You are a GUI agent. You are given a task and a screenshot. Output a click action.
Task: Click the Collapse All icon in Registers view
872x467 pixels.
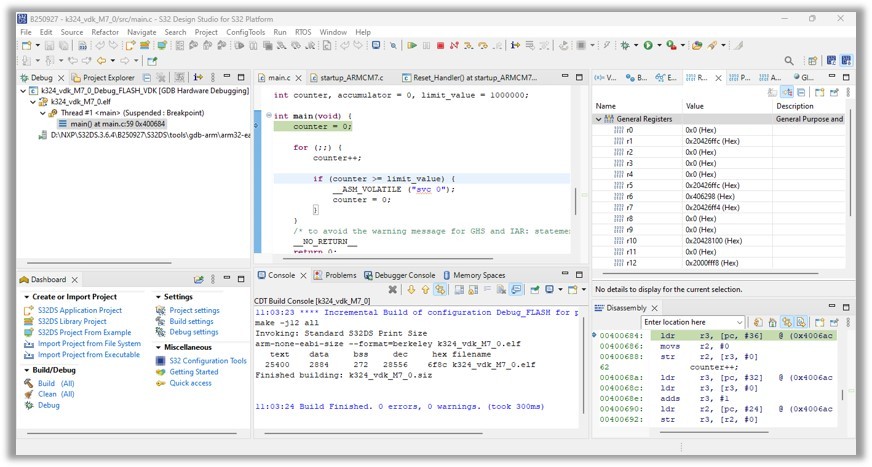(801, 92)
